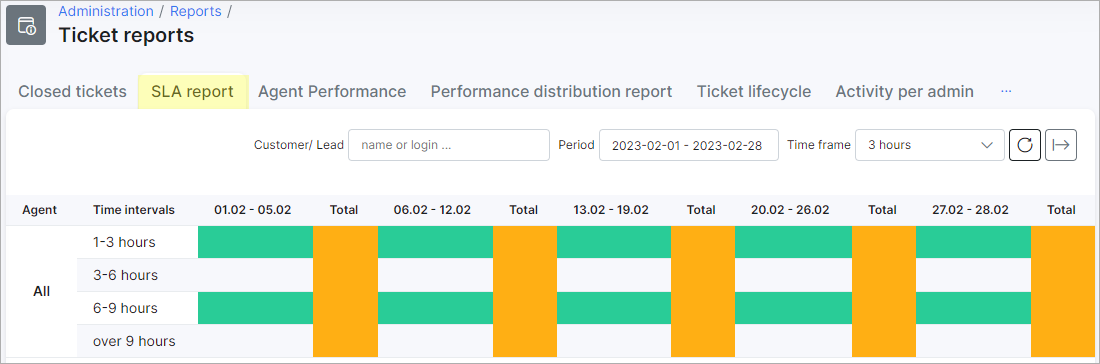Click the 'over 9 hours' row label
This screenshot has height=364, width=1100.
pyautogui.click(x=134, y=342)
